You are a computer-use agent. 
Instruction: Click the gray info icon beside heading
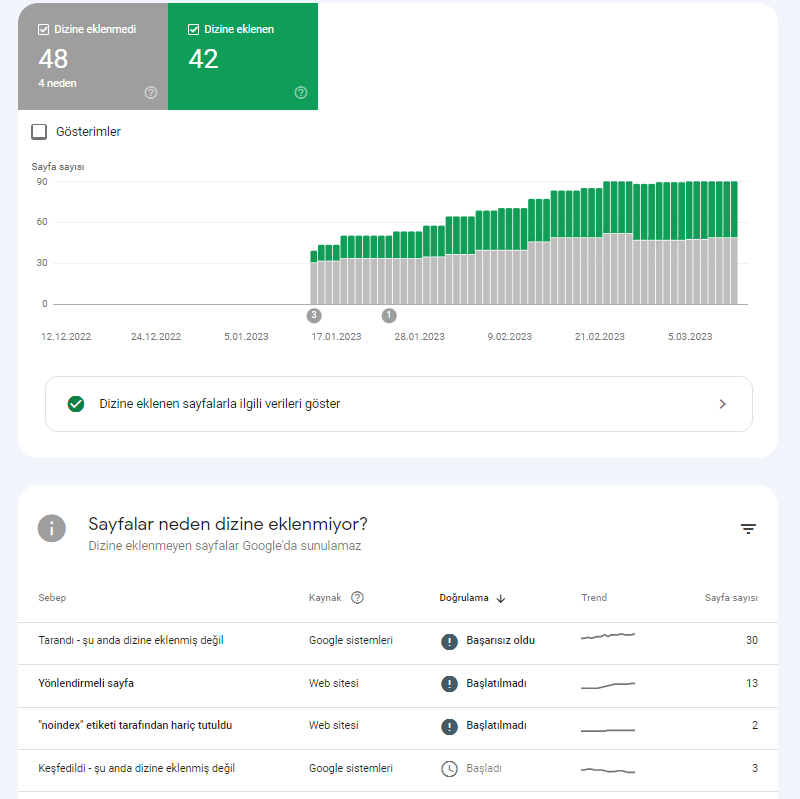pyautogui.click(x=52, y=528)
